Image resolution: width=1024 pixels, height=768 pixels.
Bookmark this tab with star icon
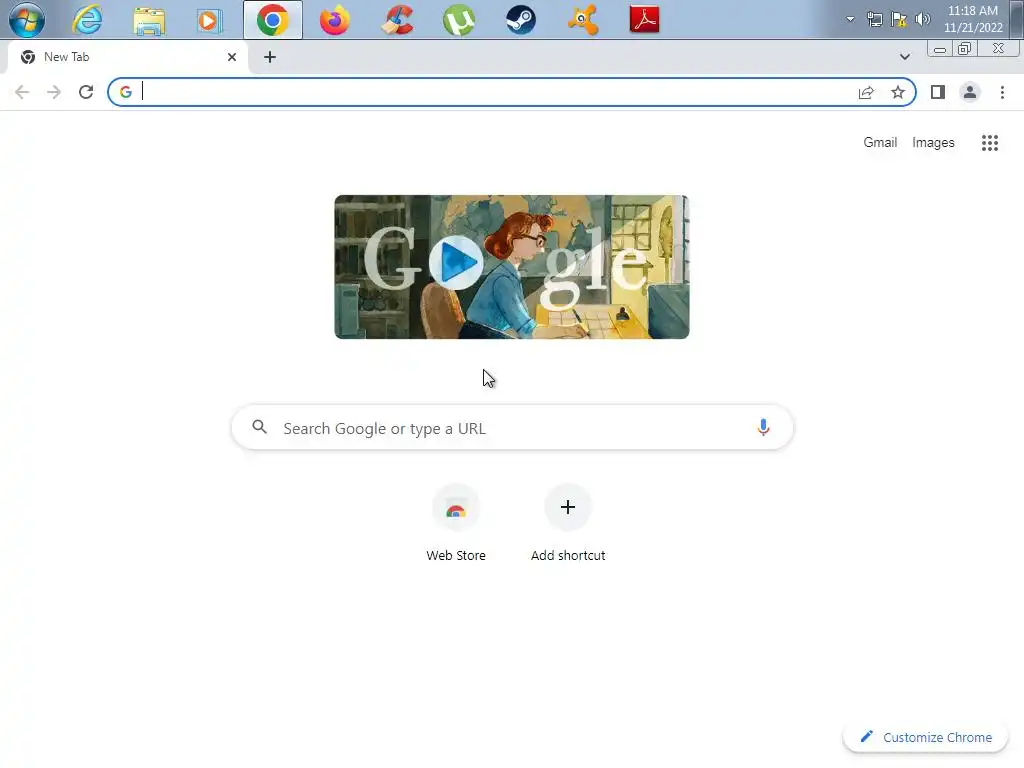[x=898, y=92]
